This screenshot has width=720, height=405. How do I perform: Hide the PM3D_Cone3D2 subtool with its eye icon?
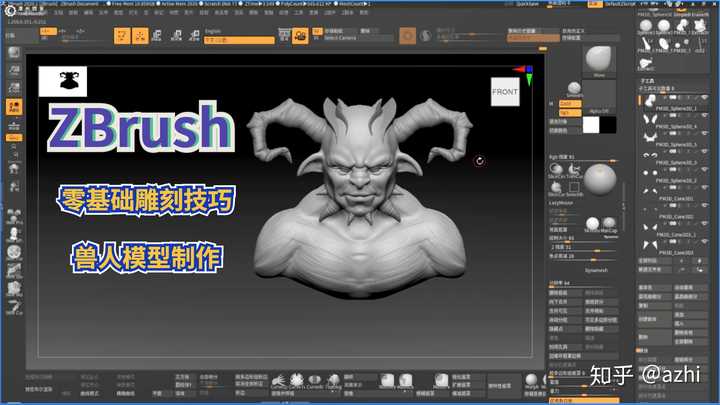pos(704,206)
